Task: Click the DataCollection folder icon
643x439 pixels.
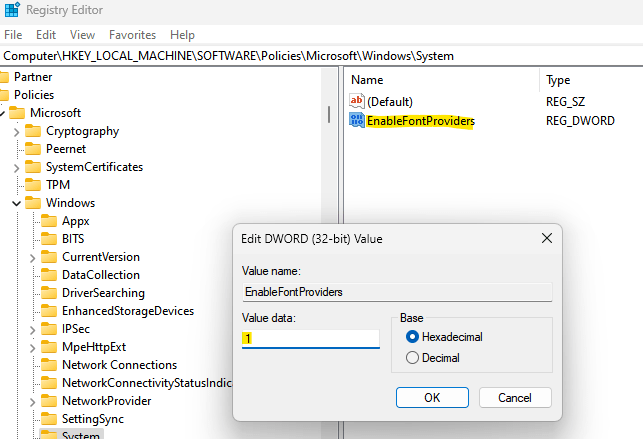Action: 49,275
